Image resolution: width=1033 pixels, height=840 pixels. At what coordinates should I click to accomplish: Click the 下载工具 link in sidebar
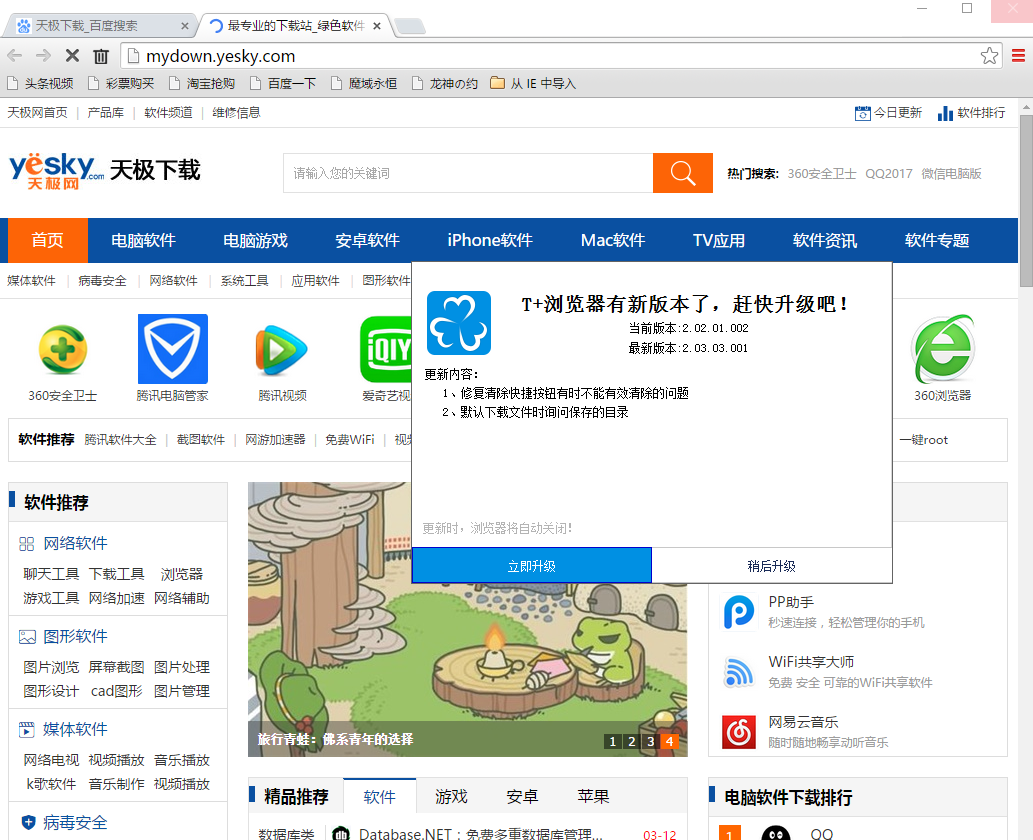117,574
